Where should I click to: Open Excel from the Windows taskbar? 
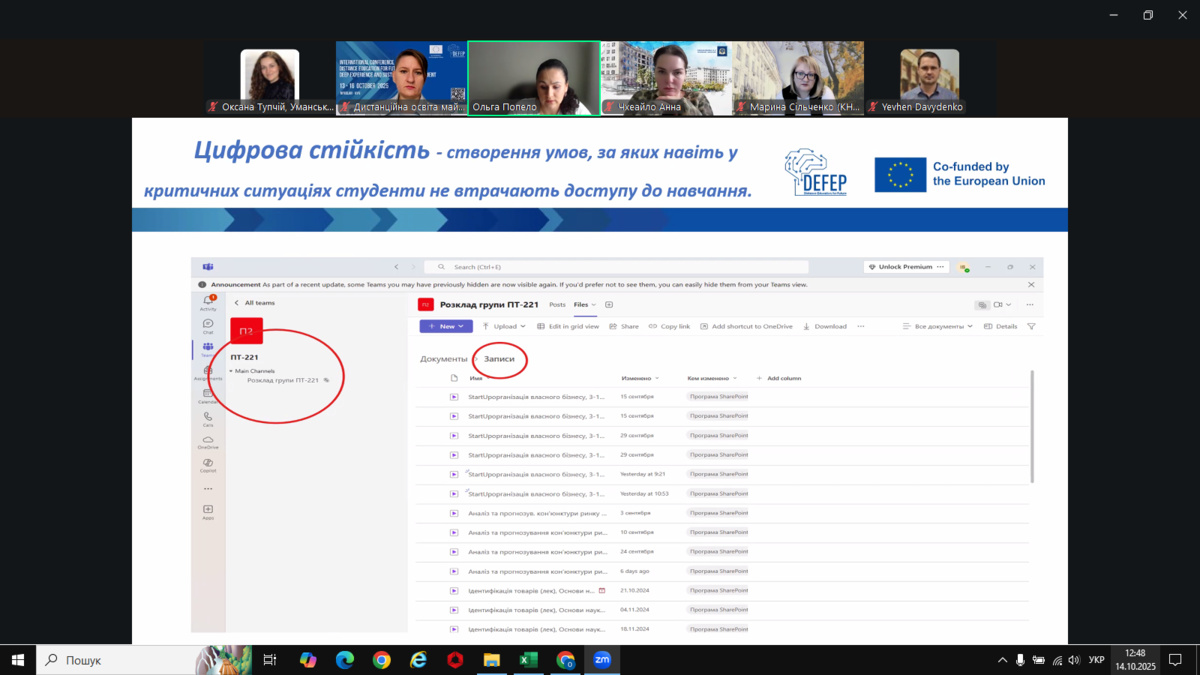528,660
